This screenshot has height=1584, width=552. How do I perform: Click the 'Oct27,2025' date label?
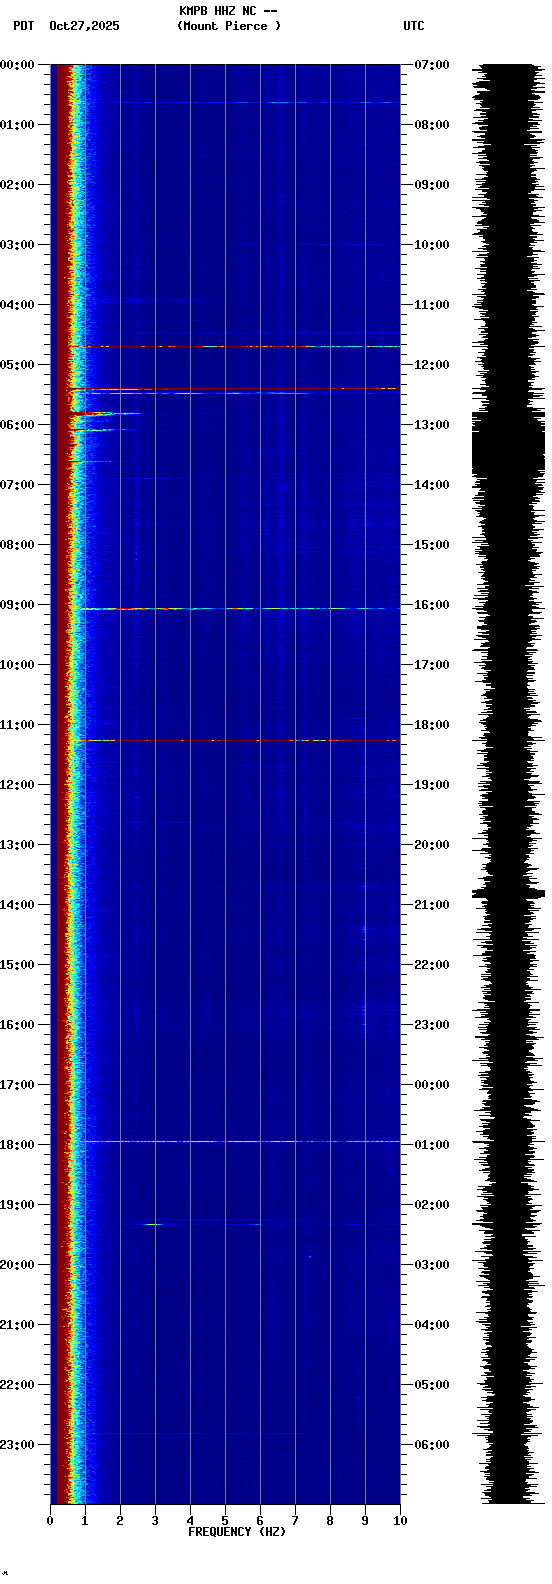tap(84, 26)
